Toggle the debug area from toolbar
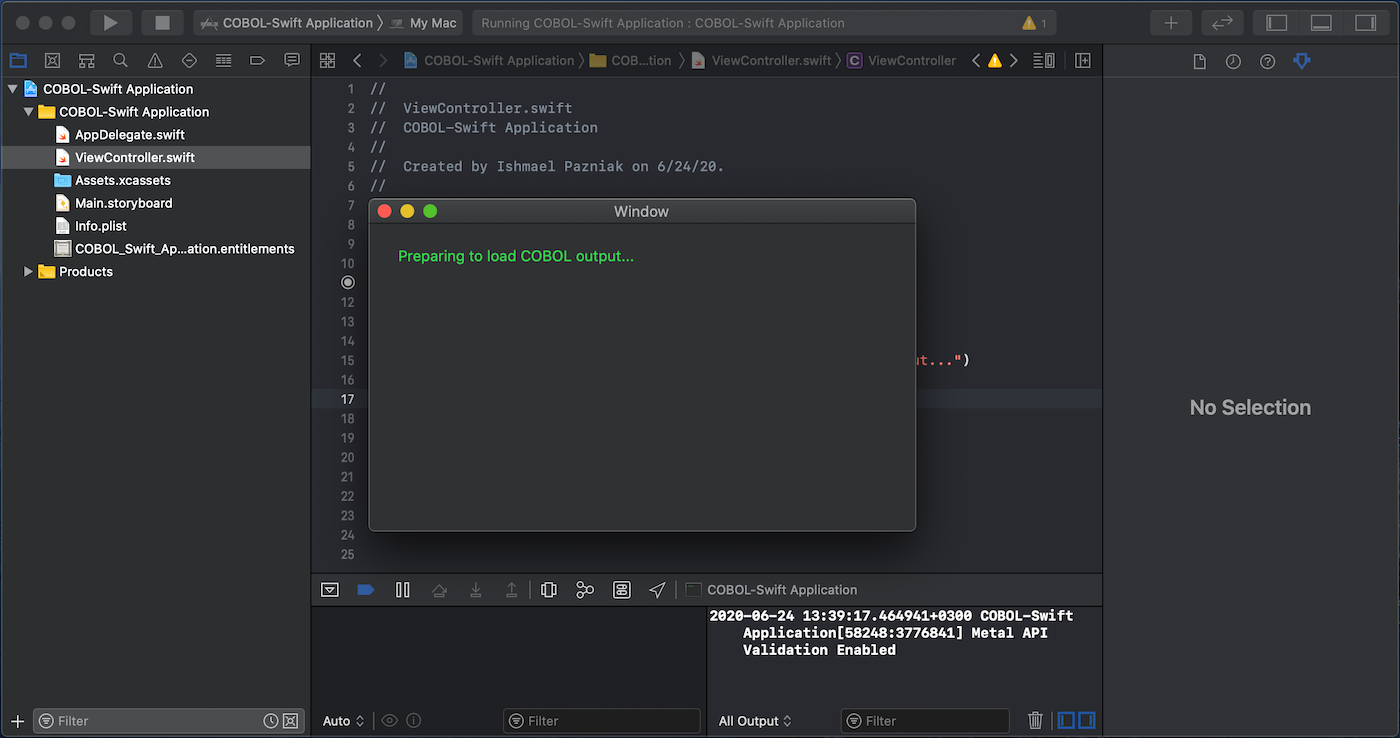Image resolution: width=1400 pixels, height=738 pixels. [x=1321, y=22]
